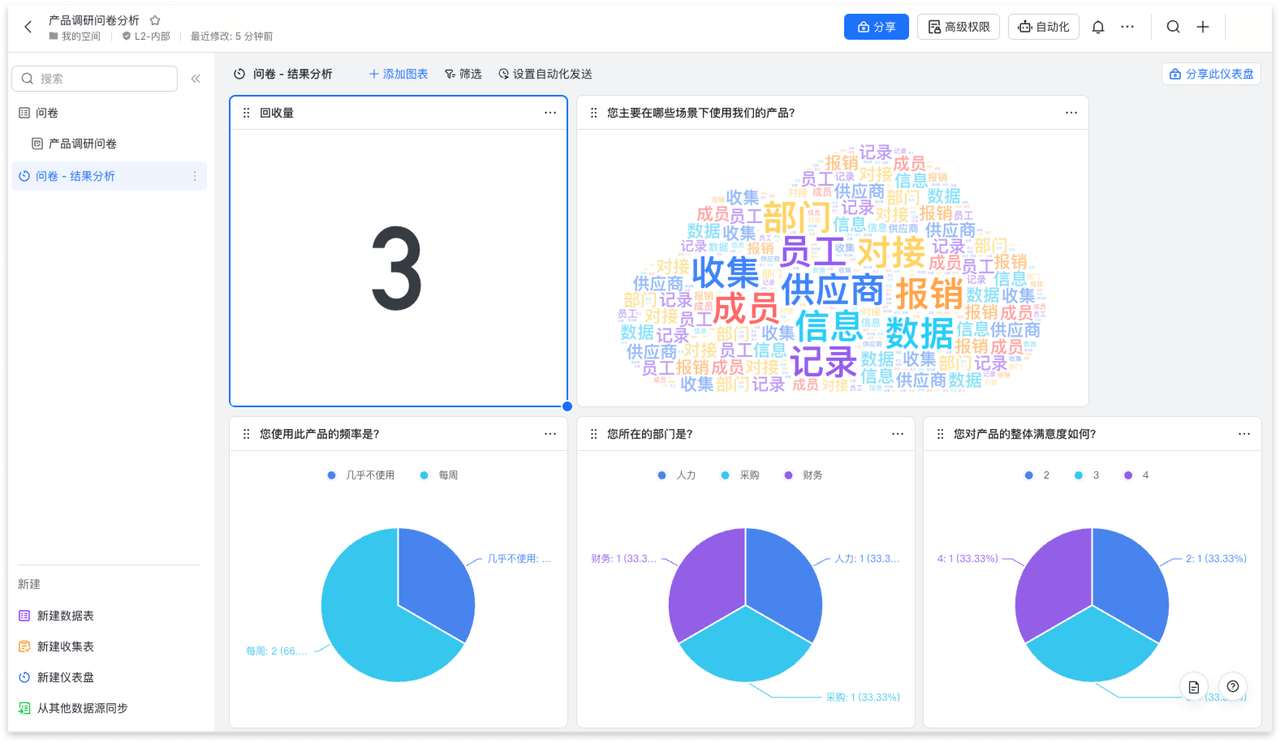
Task: Open the 筛选 filter option
Action: [463, 74]
